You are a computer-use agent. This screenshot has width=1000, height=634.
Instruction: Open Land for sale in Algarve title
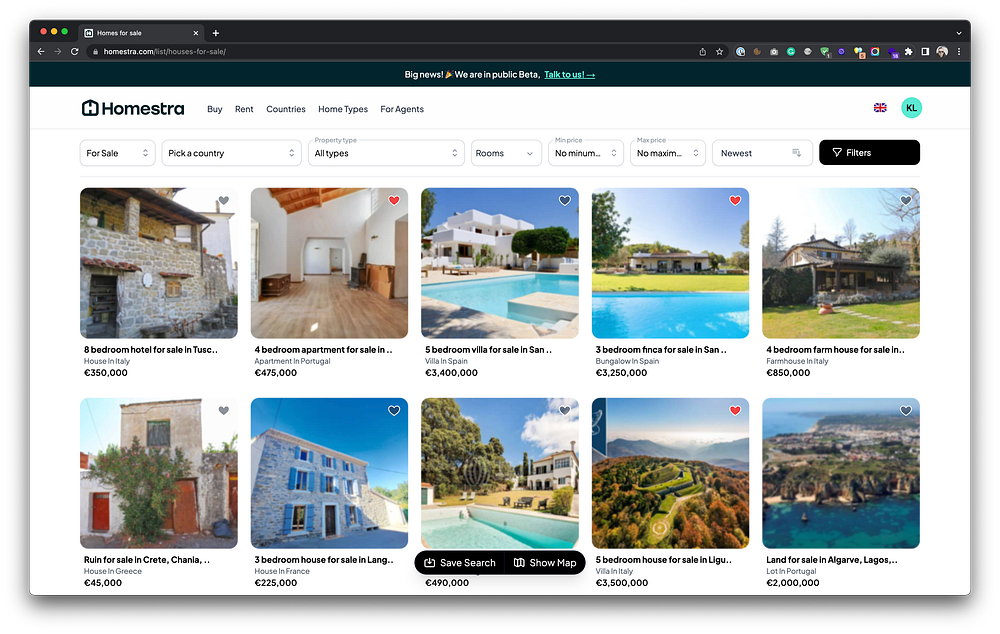pos(832,559)
